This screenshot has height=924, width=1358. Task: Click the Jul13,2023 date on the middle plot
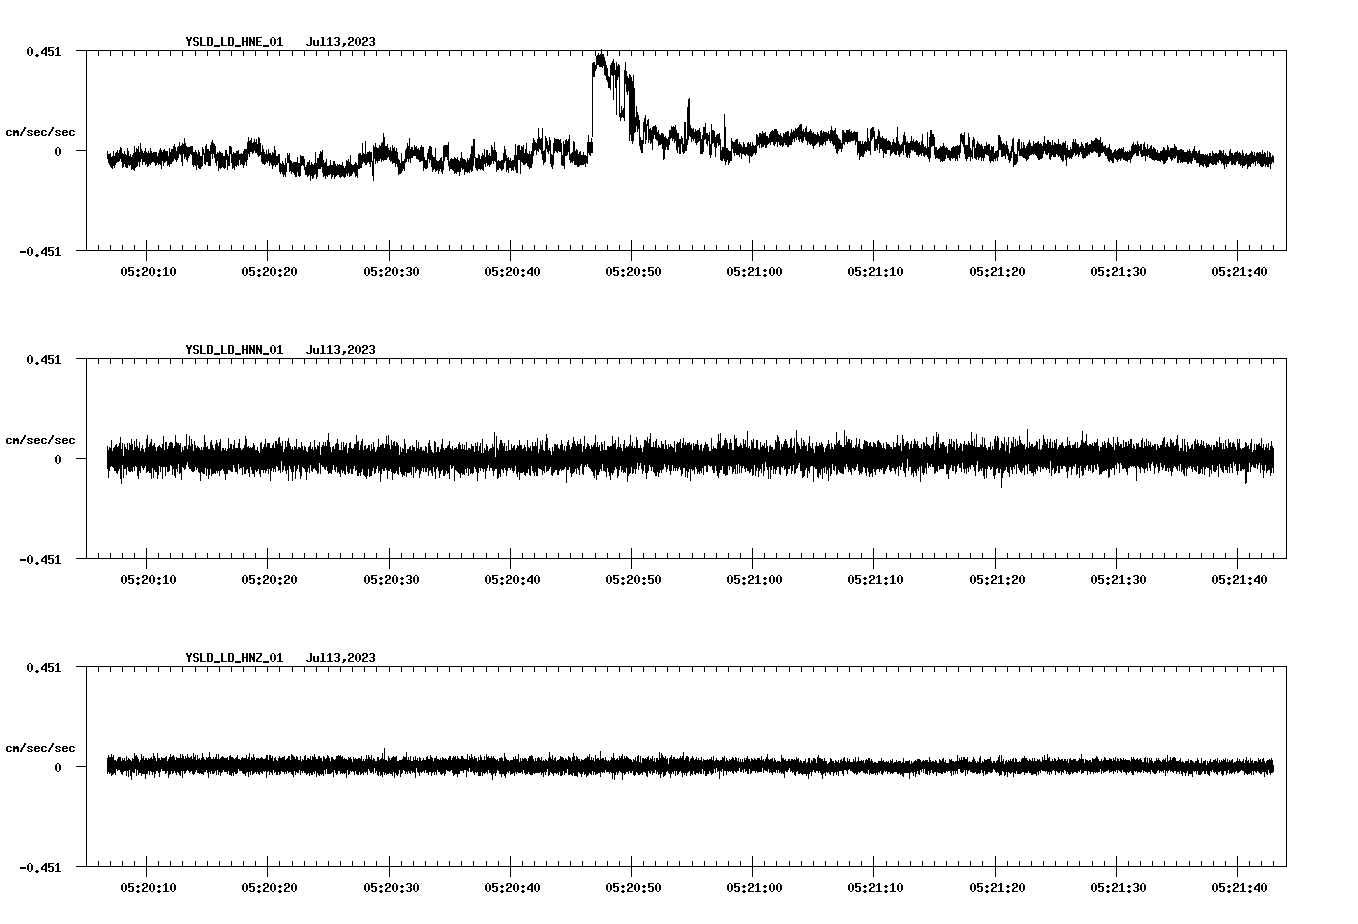tap(342, 349)
